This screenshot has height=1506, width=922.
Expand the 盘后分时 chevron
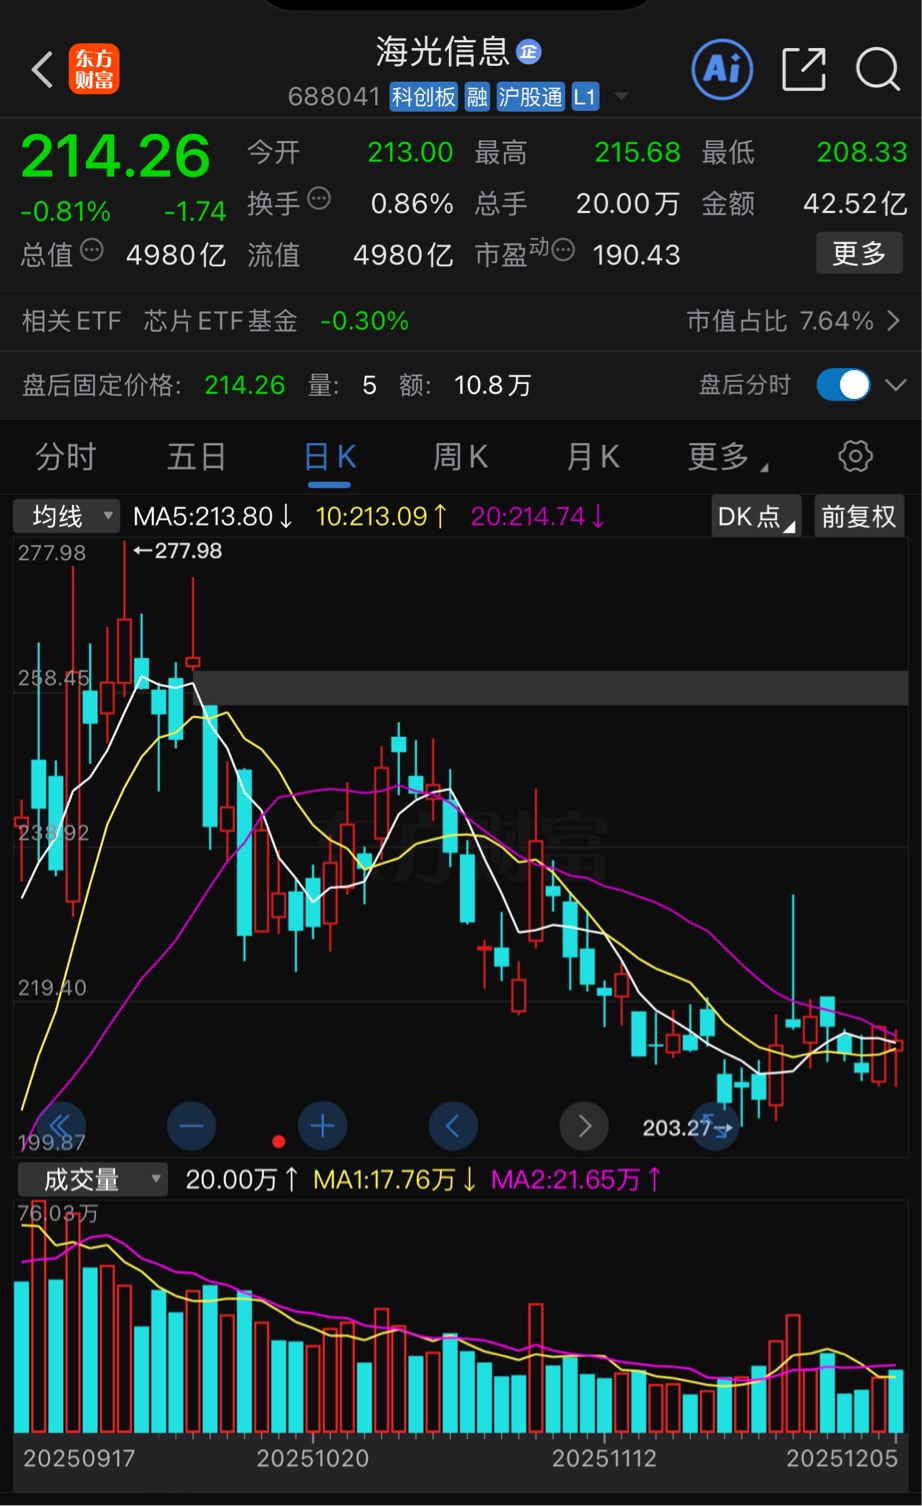(895, 385)
